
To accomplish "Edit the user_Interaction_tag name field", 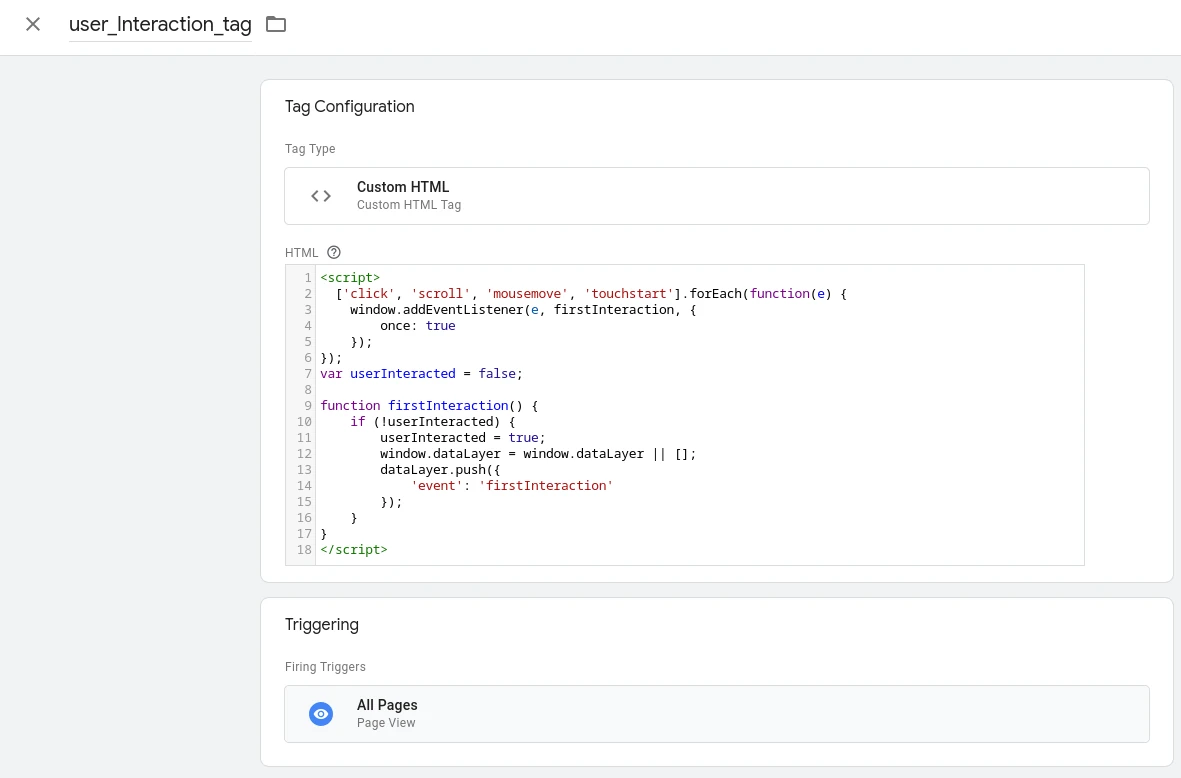I will tap(160, 25).
